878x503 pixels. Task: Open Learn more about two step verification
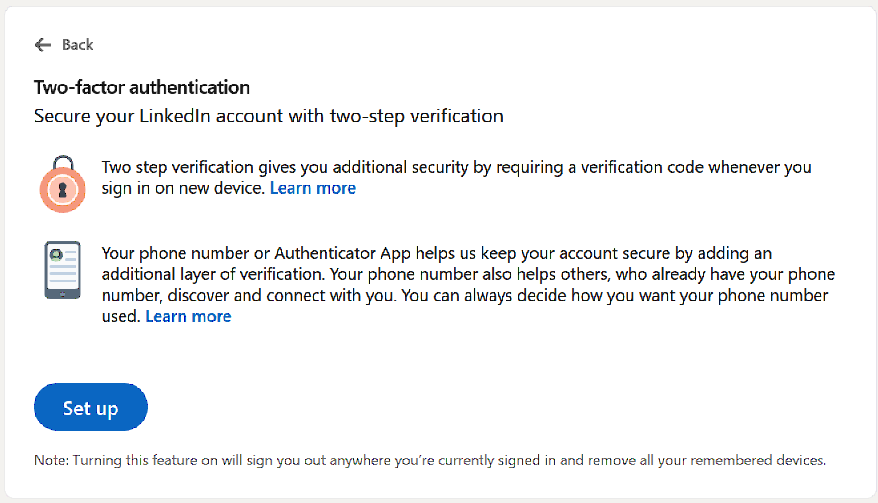point(313,188)
